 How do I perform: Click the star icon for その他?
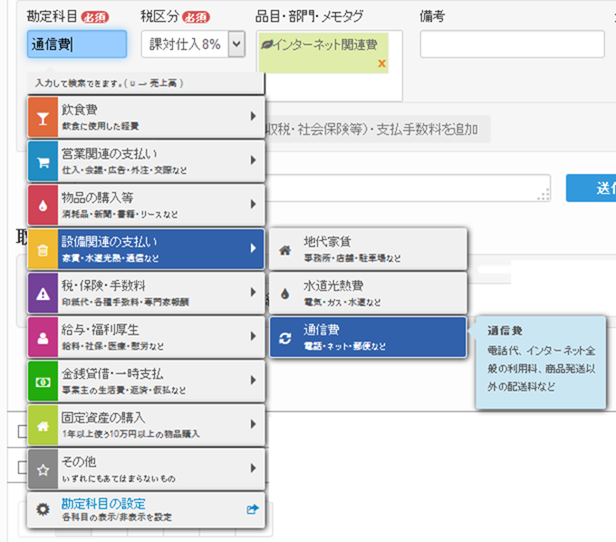coord(42,468)
